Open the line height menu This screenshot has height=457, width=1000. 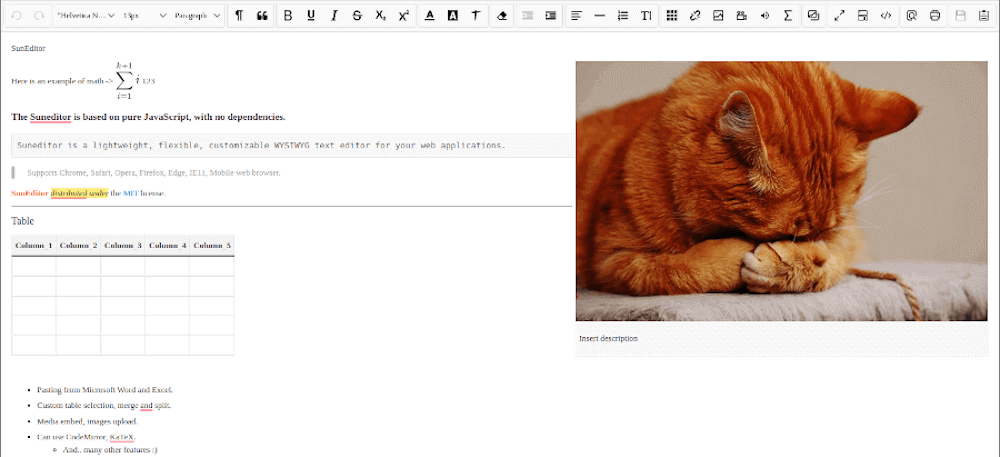646,16
